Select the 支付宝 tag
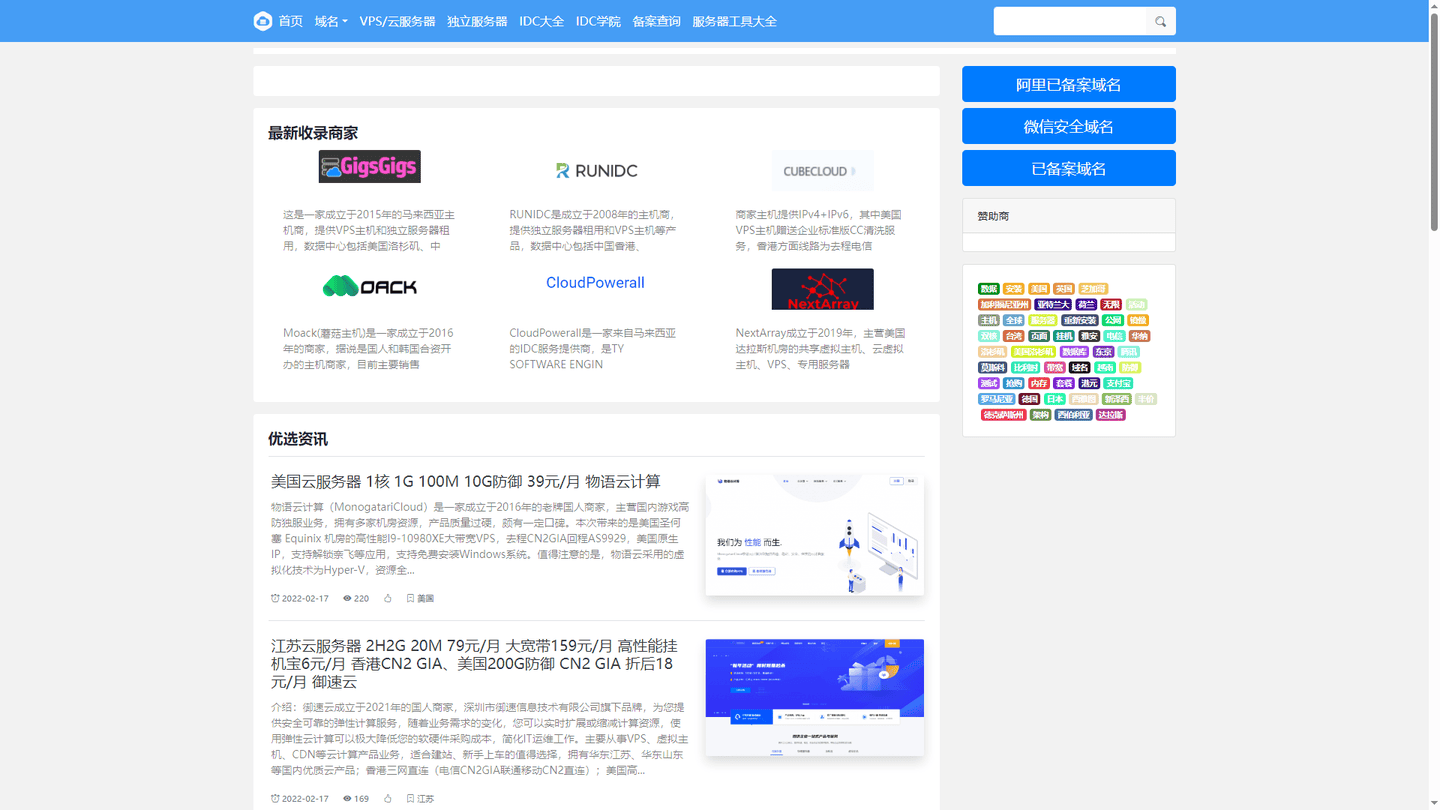1440x810 pixels. [1118, 383]
